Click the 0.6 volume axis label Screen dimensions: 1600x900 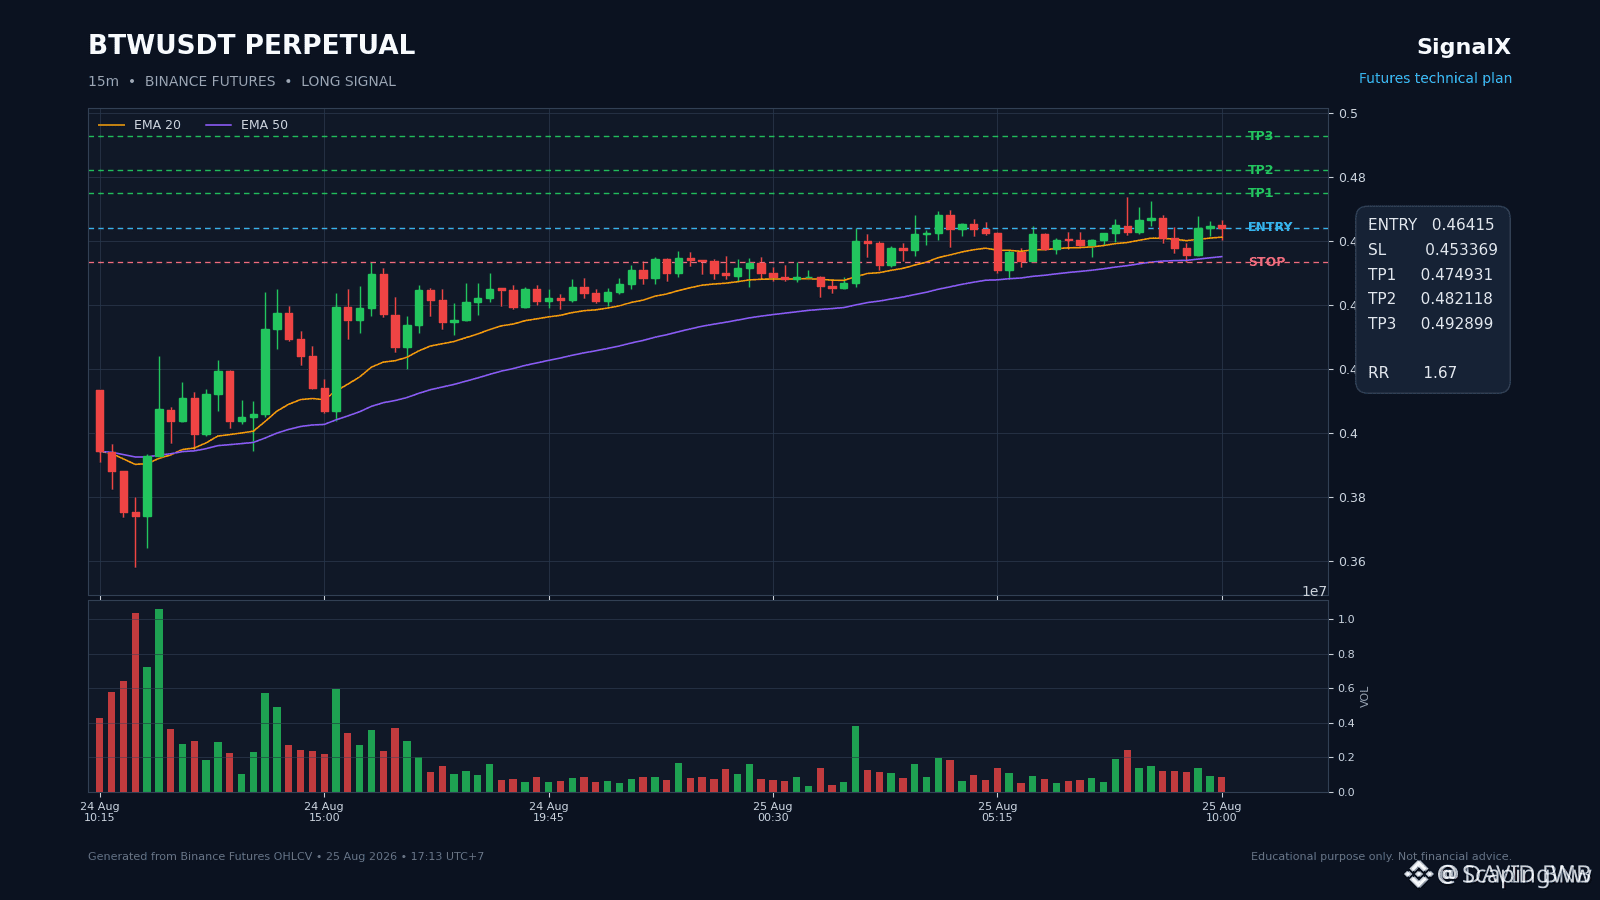pos(1346,689)
